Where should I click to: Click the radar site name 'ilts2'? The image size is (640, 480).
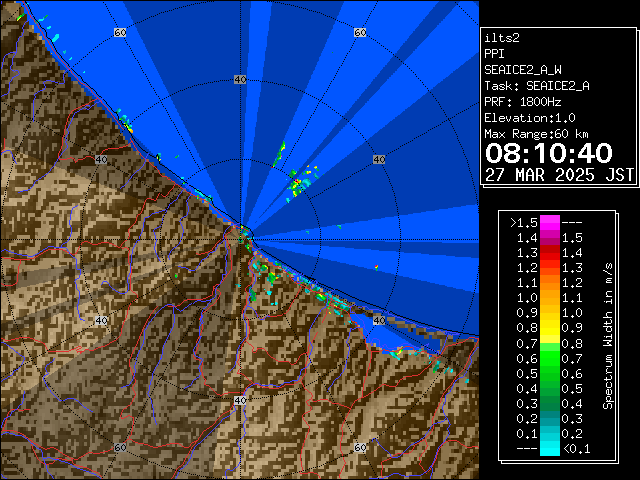click(x=502, y=38)
